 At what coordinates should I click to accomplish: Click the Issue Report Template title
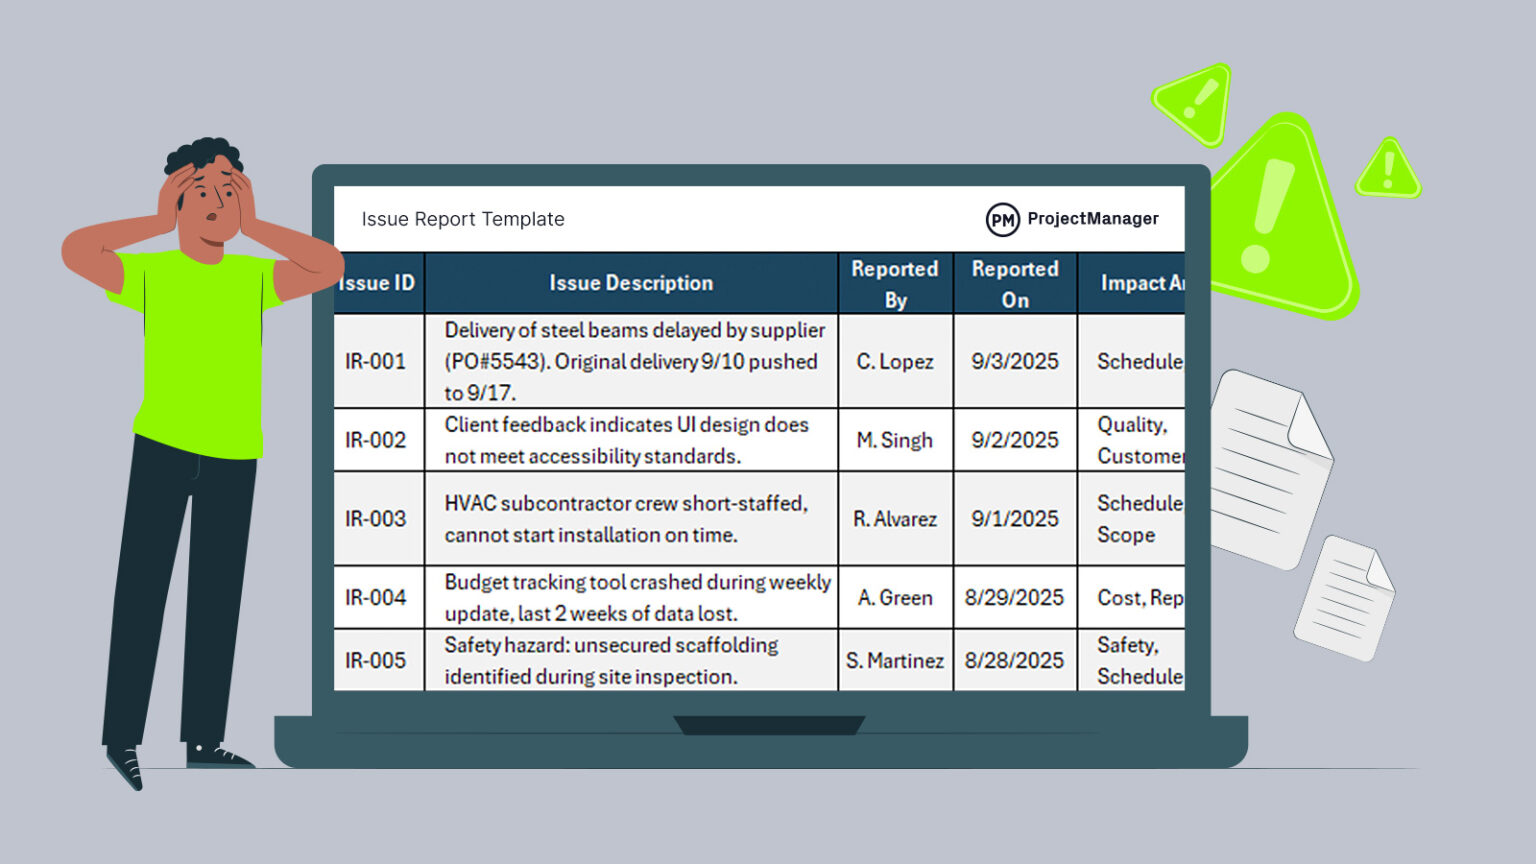pos(463,219)
